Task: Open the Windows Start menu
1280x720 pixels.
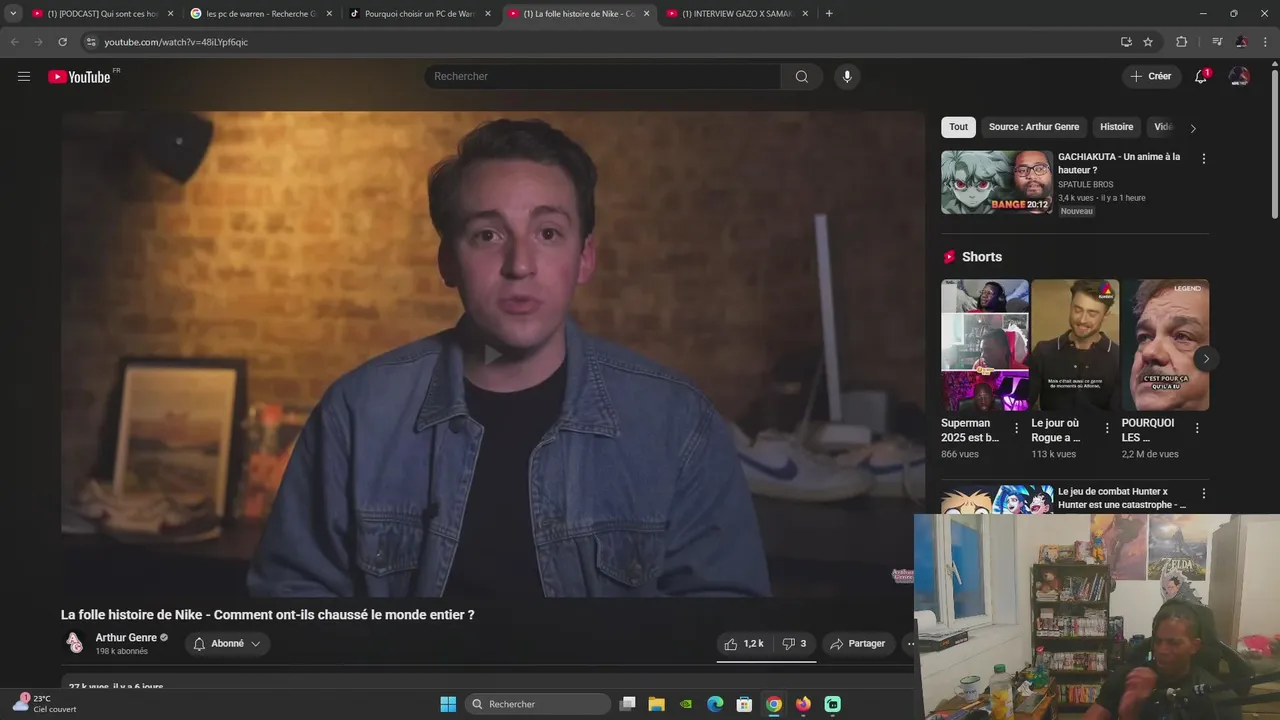Action: coord(448,704)
